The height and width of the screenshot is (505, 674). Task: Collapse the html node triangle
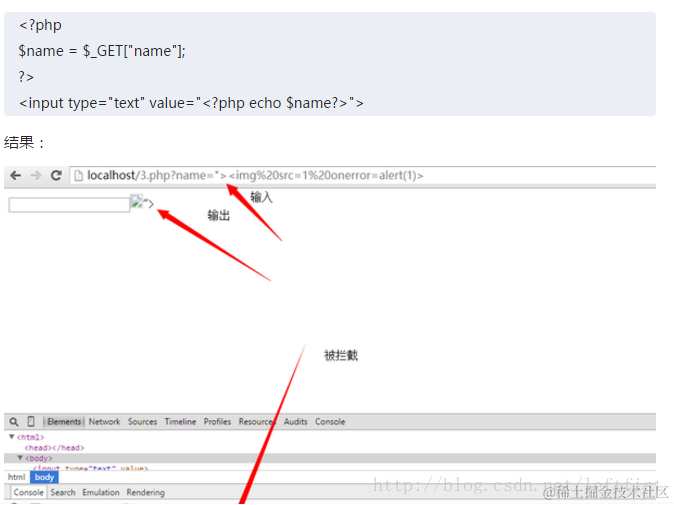[12, 437]
